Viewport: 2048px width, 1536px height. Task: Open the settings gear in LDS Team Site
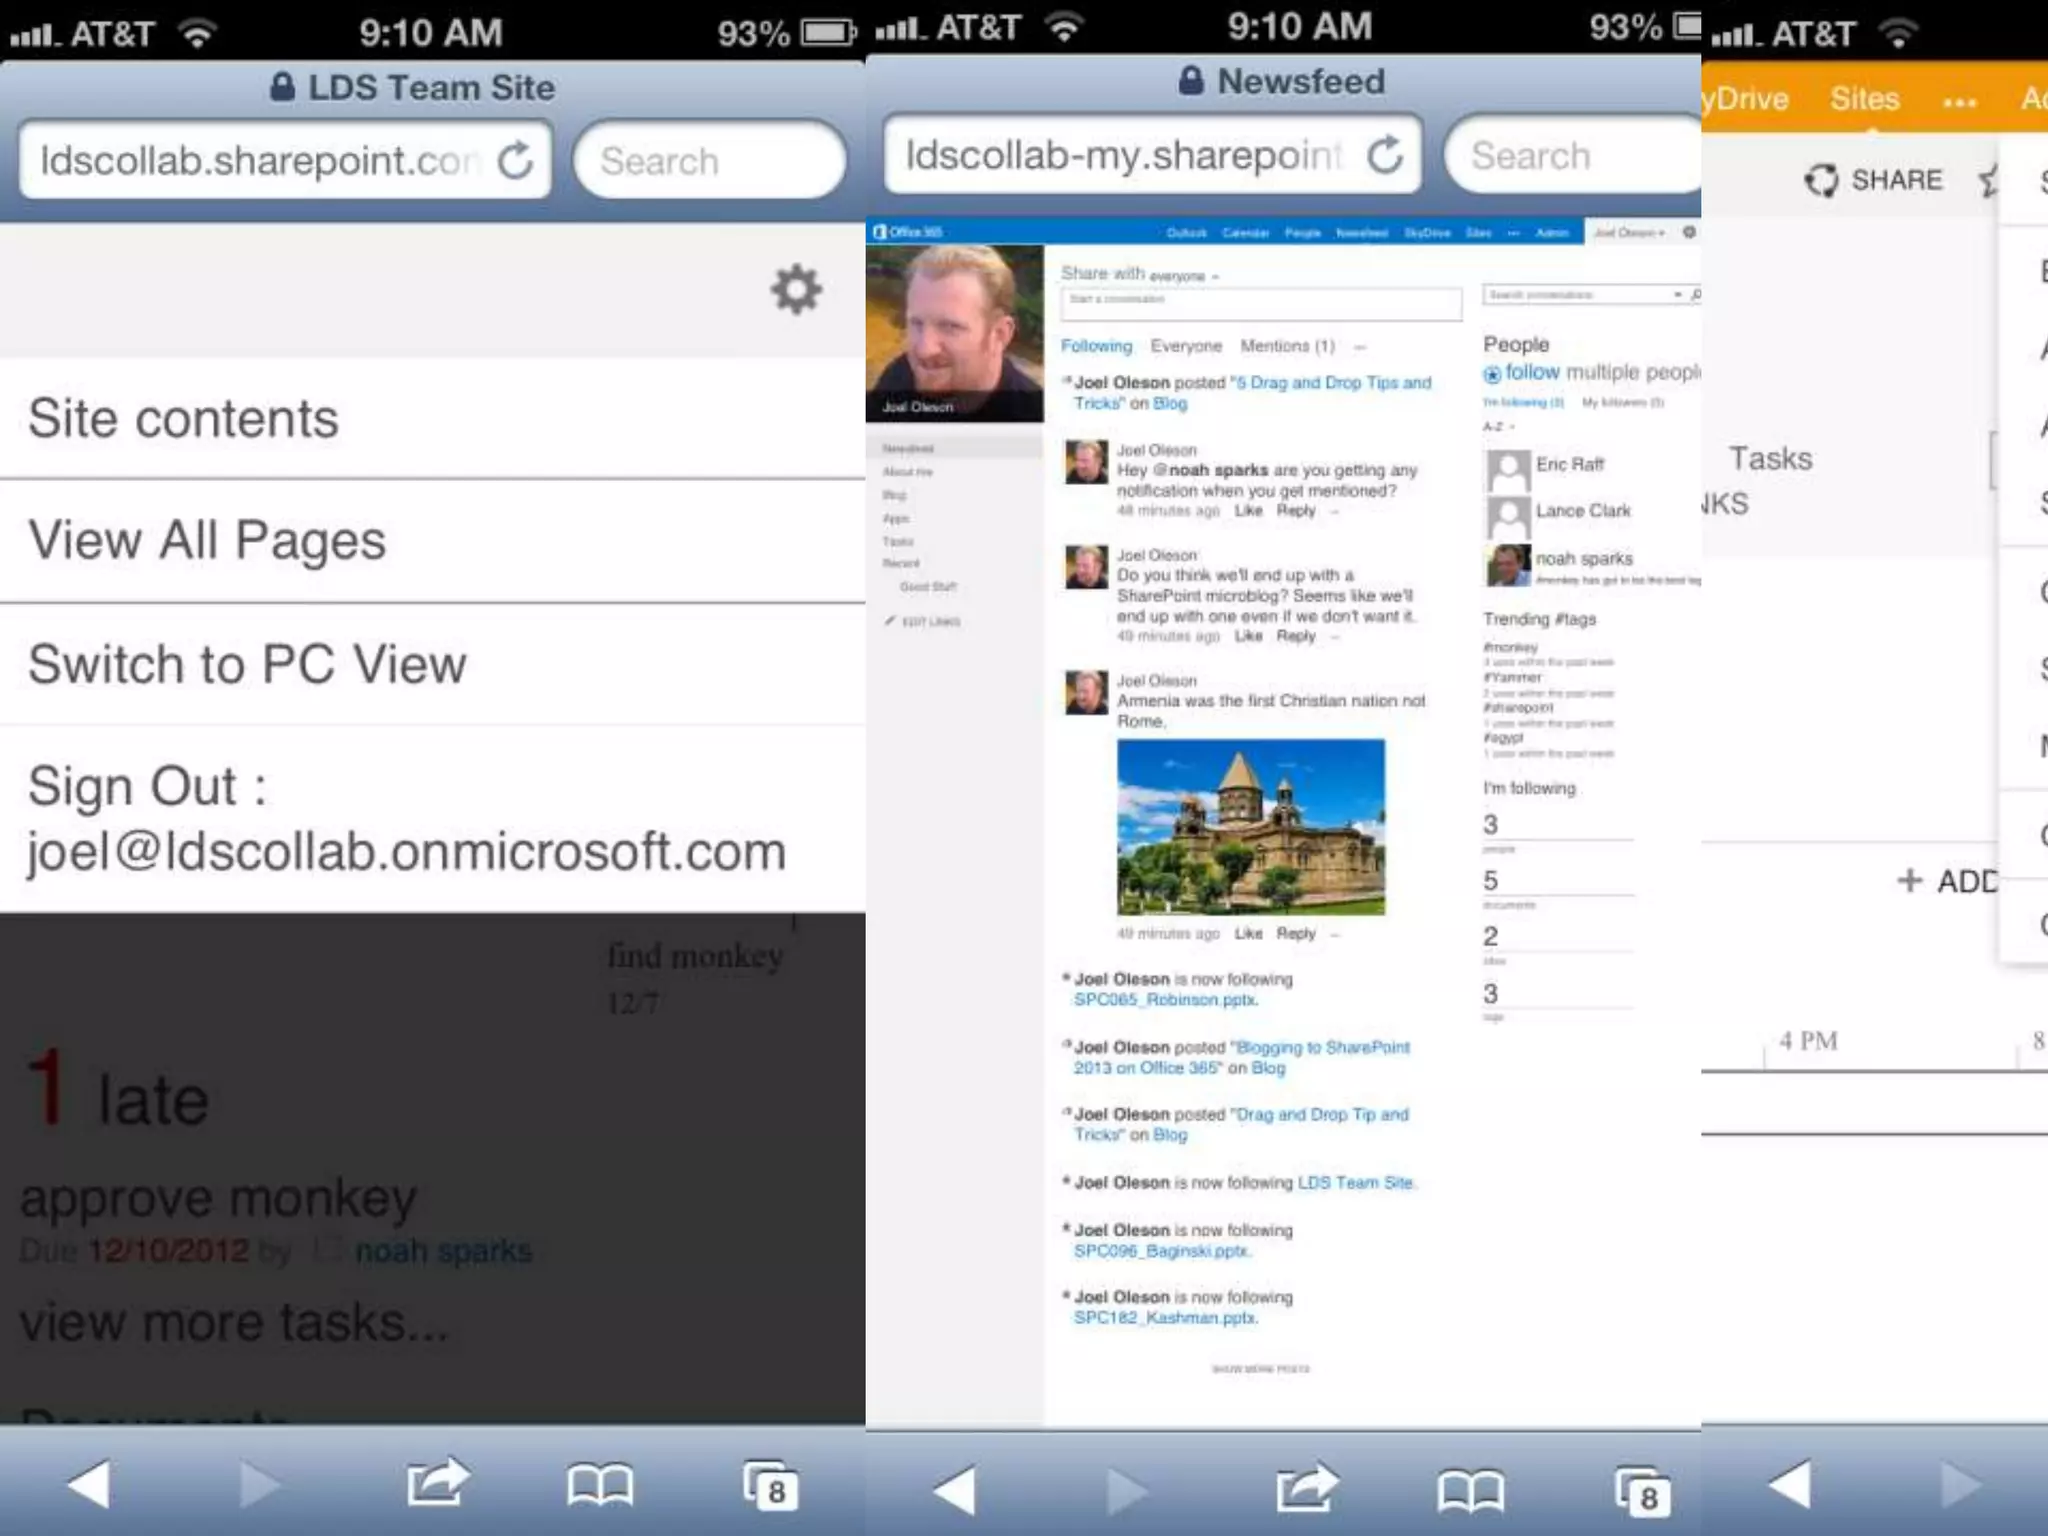pyautogui.click(x=796, y=290)
